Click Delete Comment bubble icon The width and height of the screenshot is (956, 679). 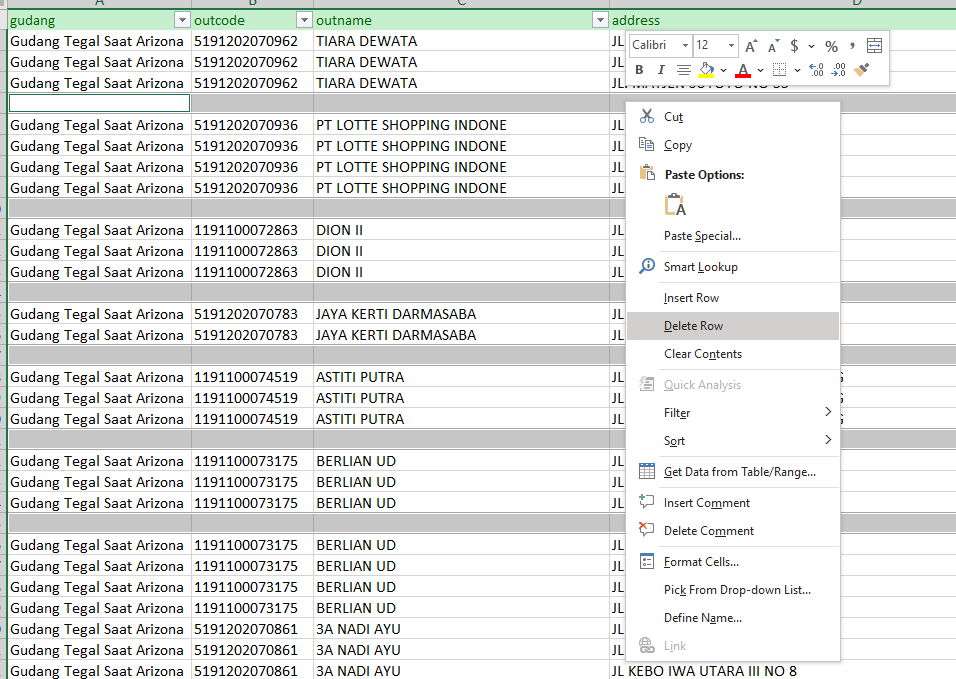(x=646, y=530)
